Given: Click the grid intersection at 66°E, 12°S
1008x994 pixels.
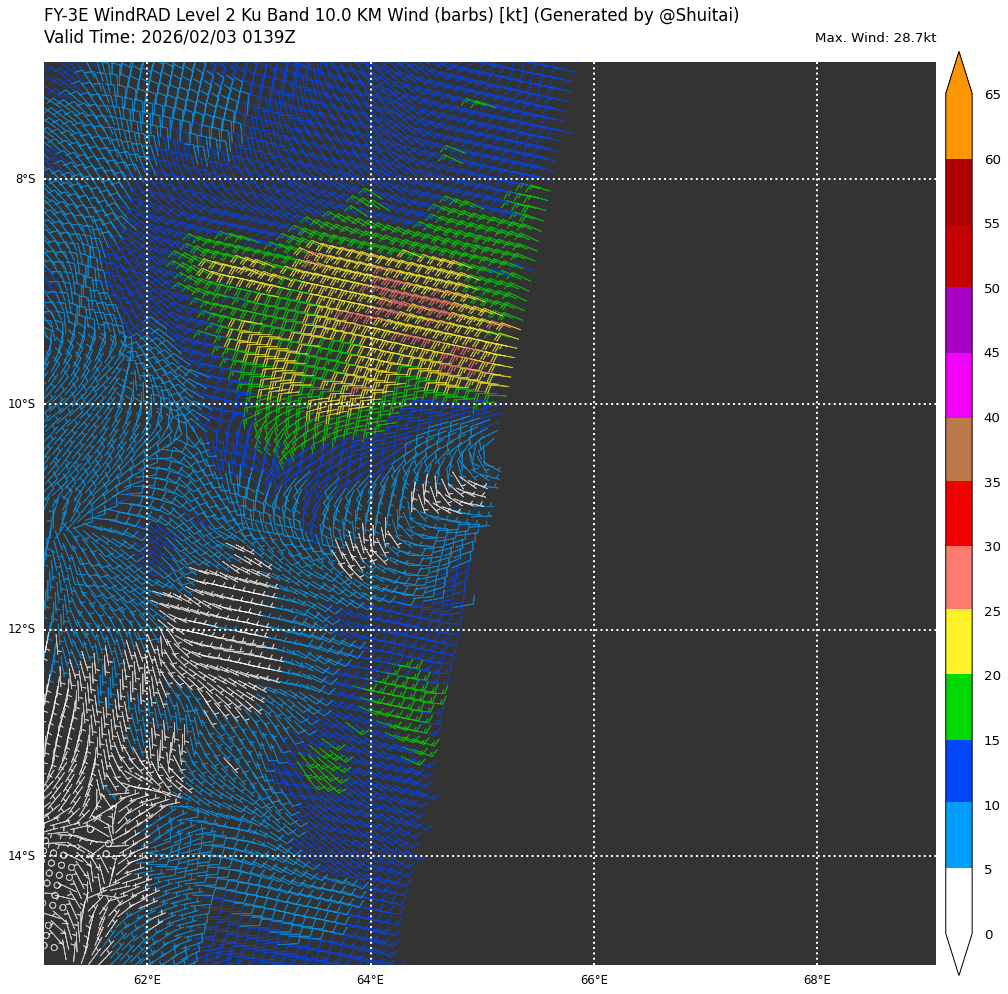Looking at the screenshot, I should click(594, 630).
